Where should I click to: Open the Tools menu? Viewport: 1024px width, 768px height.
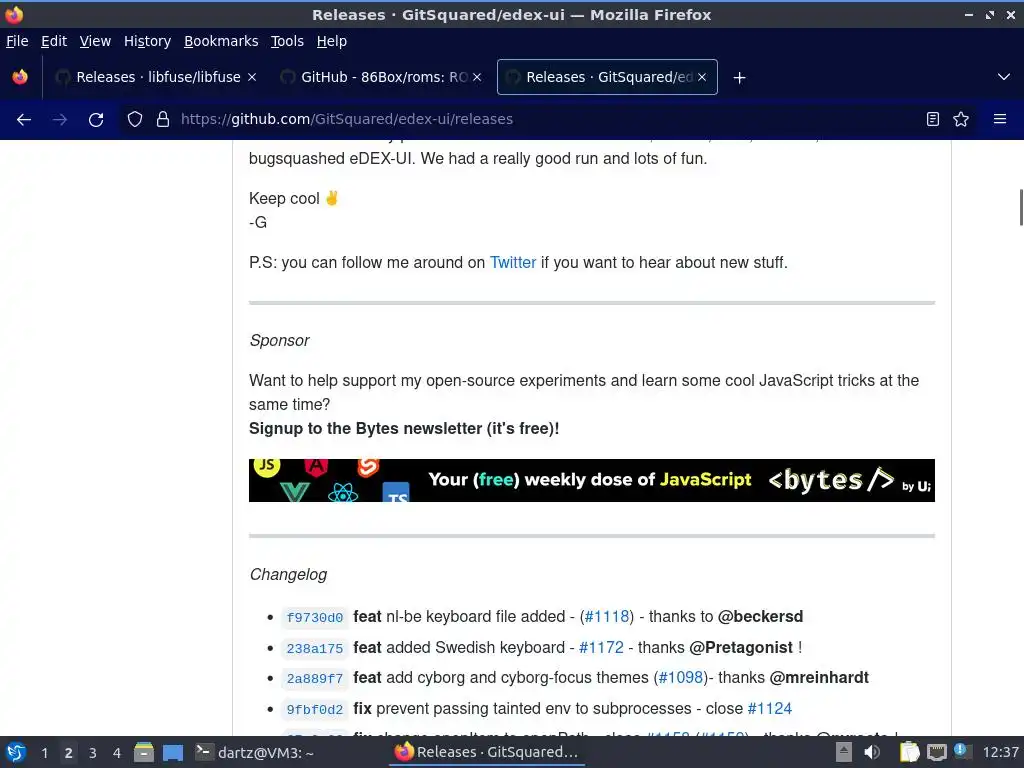[287, 41]
